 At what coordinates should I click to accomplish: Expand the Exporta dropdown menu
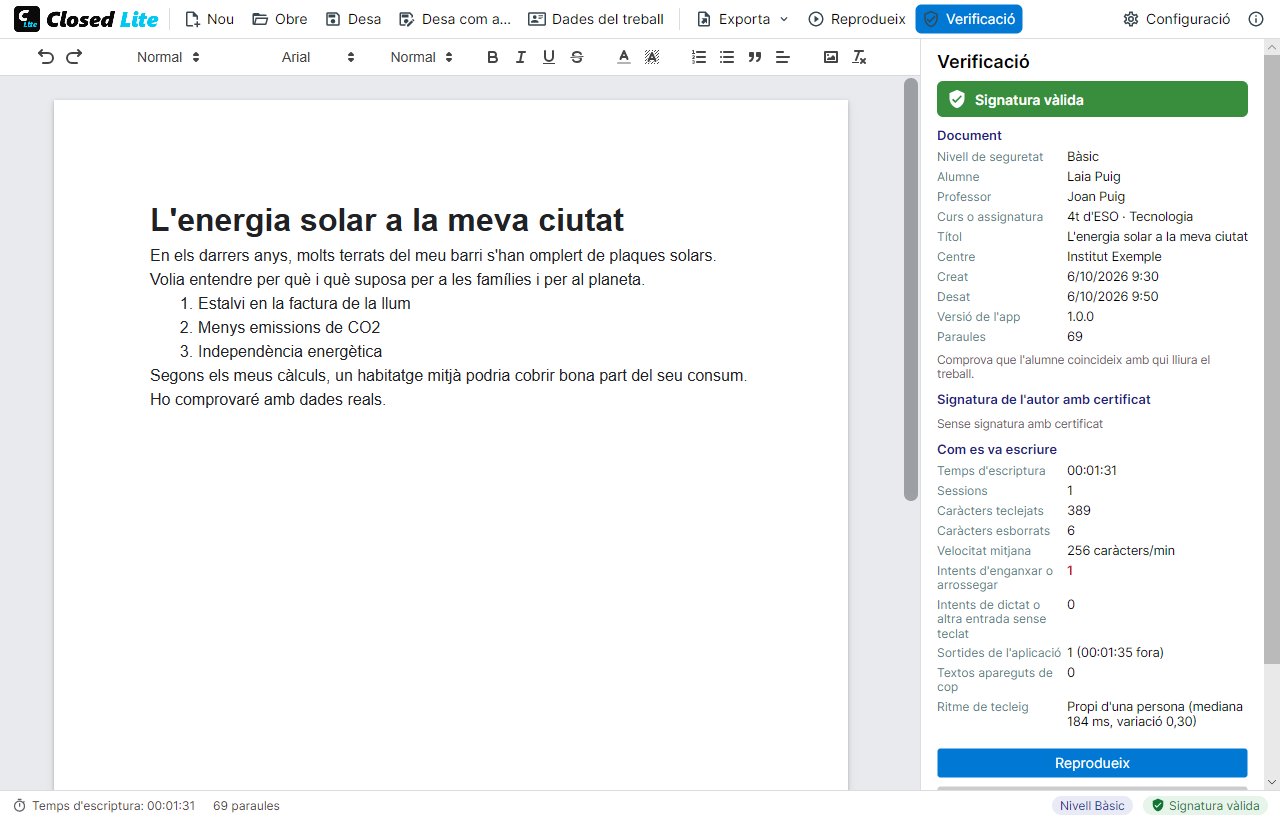coord(743,19)
